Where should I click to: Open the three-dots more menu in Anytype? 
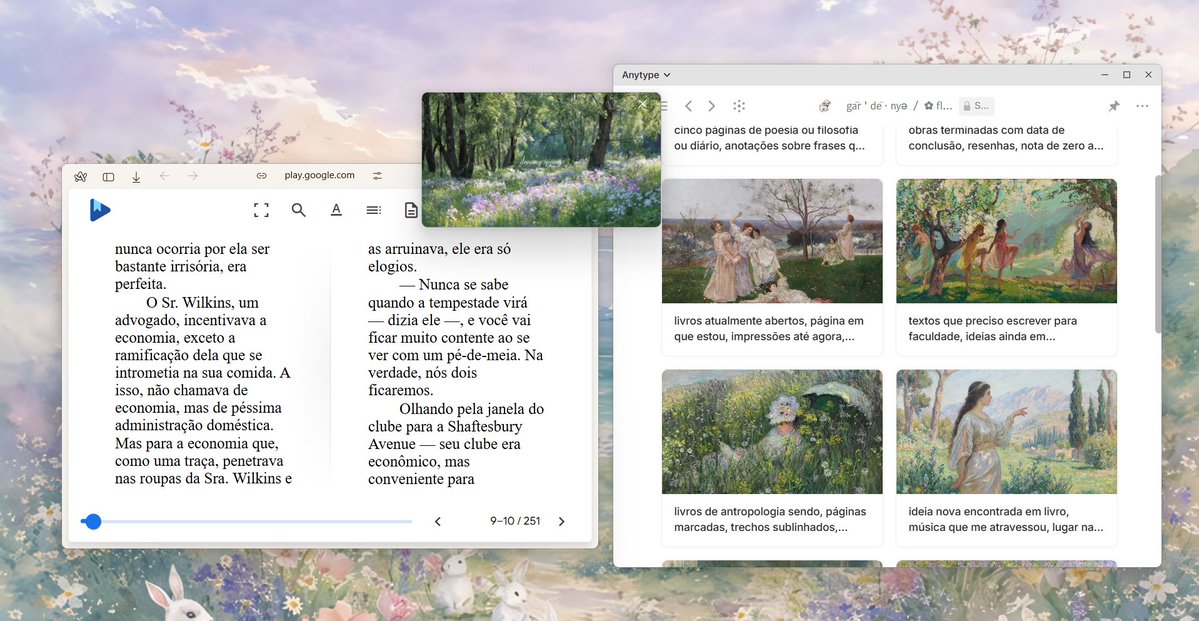1142,106
